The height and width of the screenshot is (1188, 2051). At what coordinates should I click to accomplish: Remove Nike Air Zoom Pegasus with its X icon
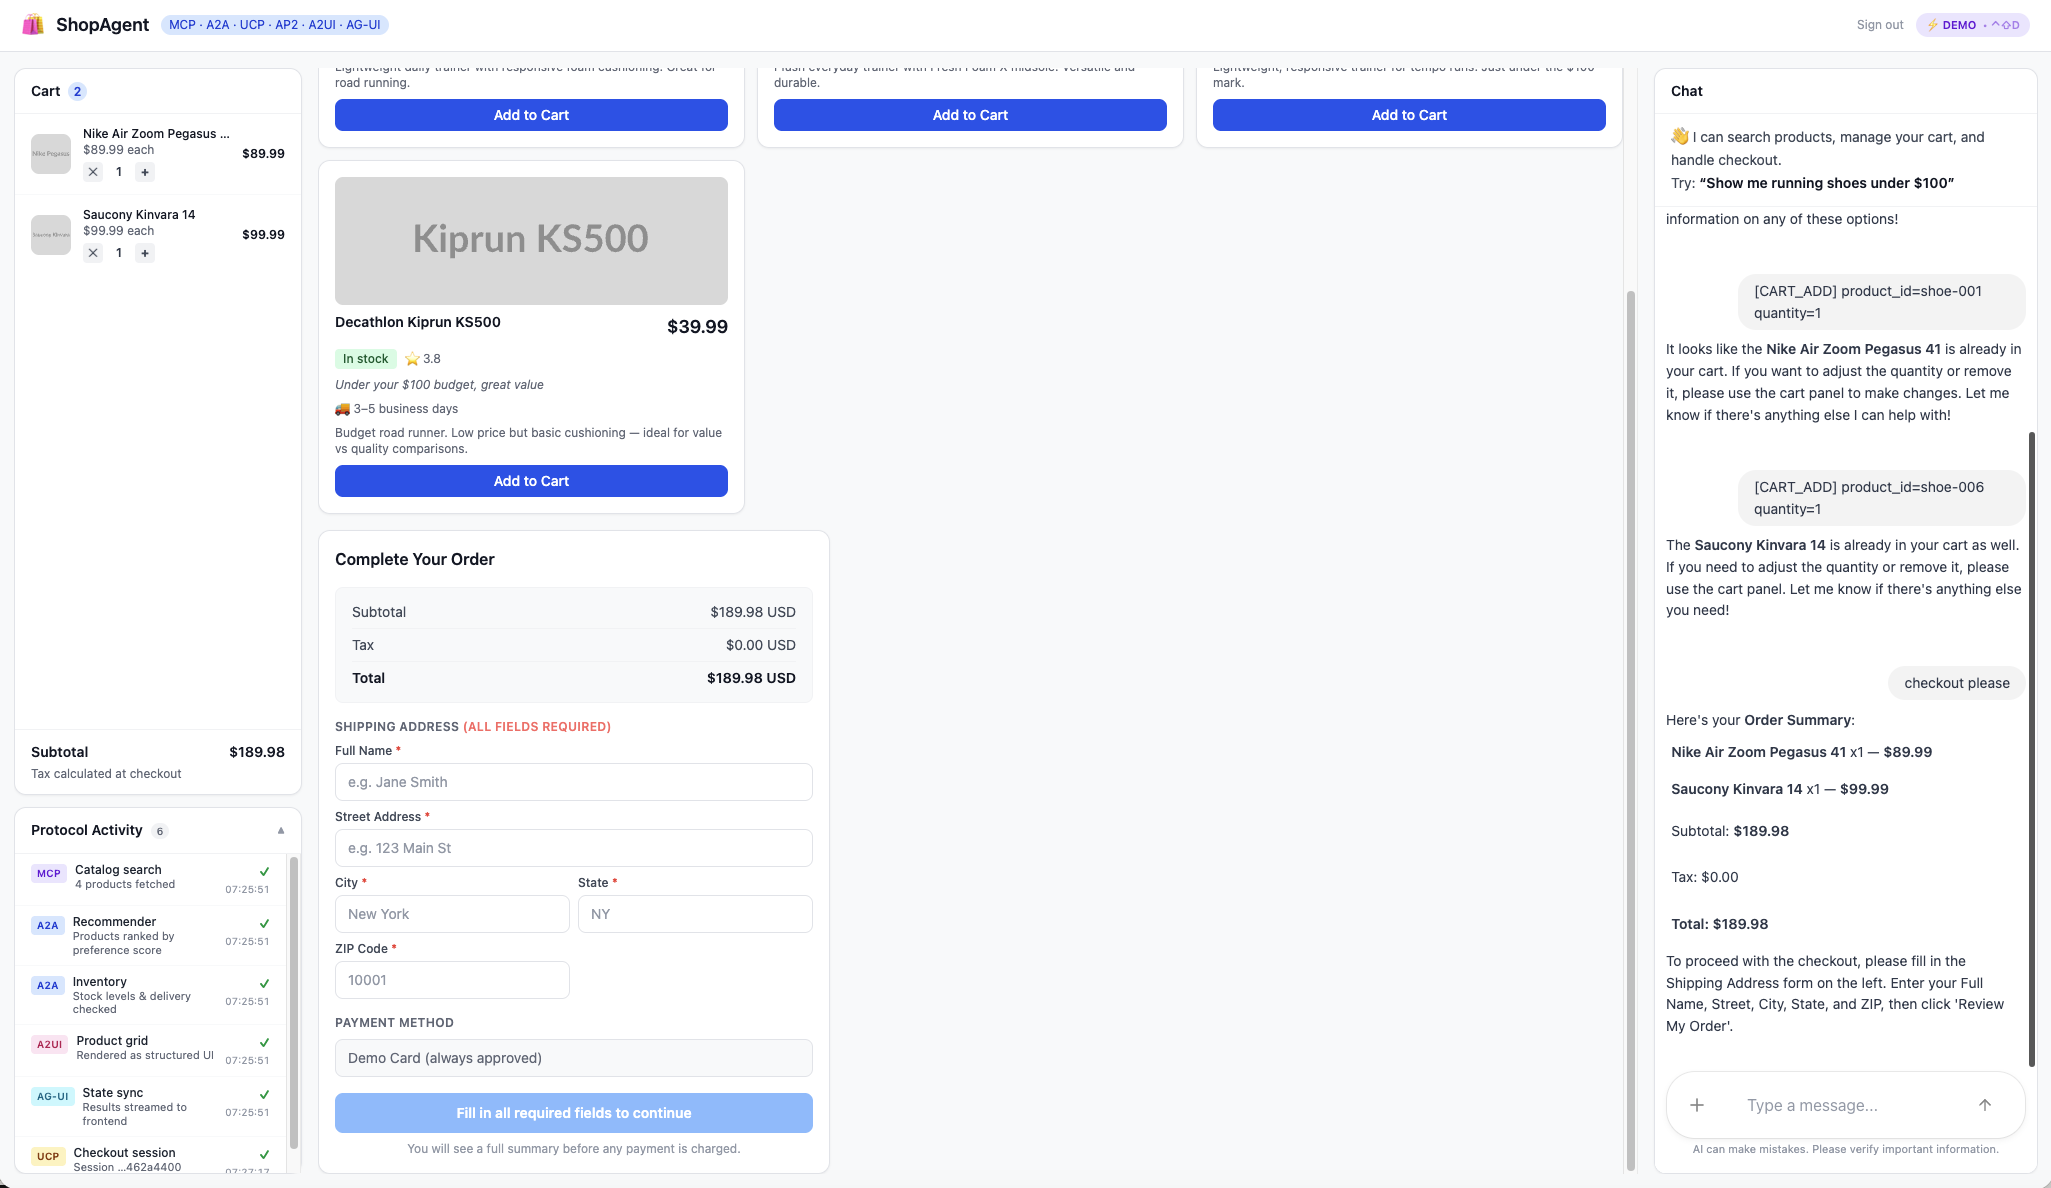pyautogui.click(x=93, y=171)
